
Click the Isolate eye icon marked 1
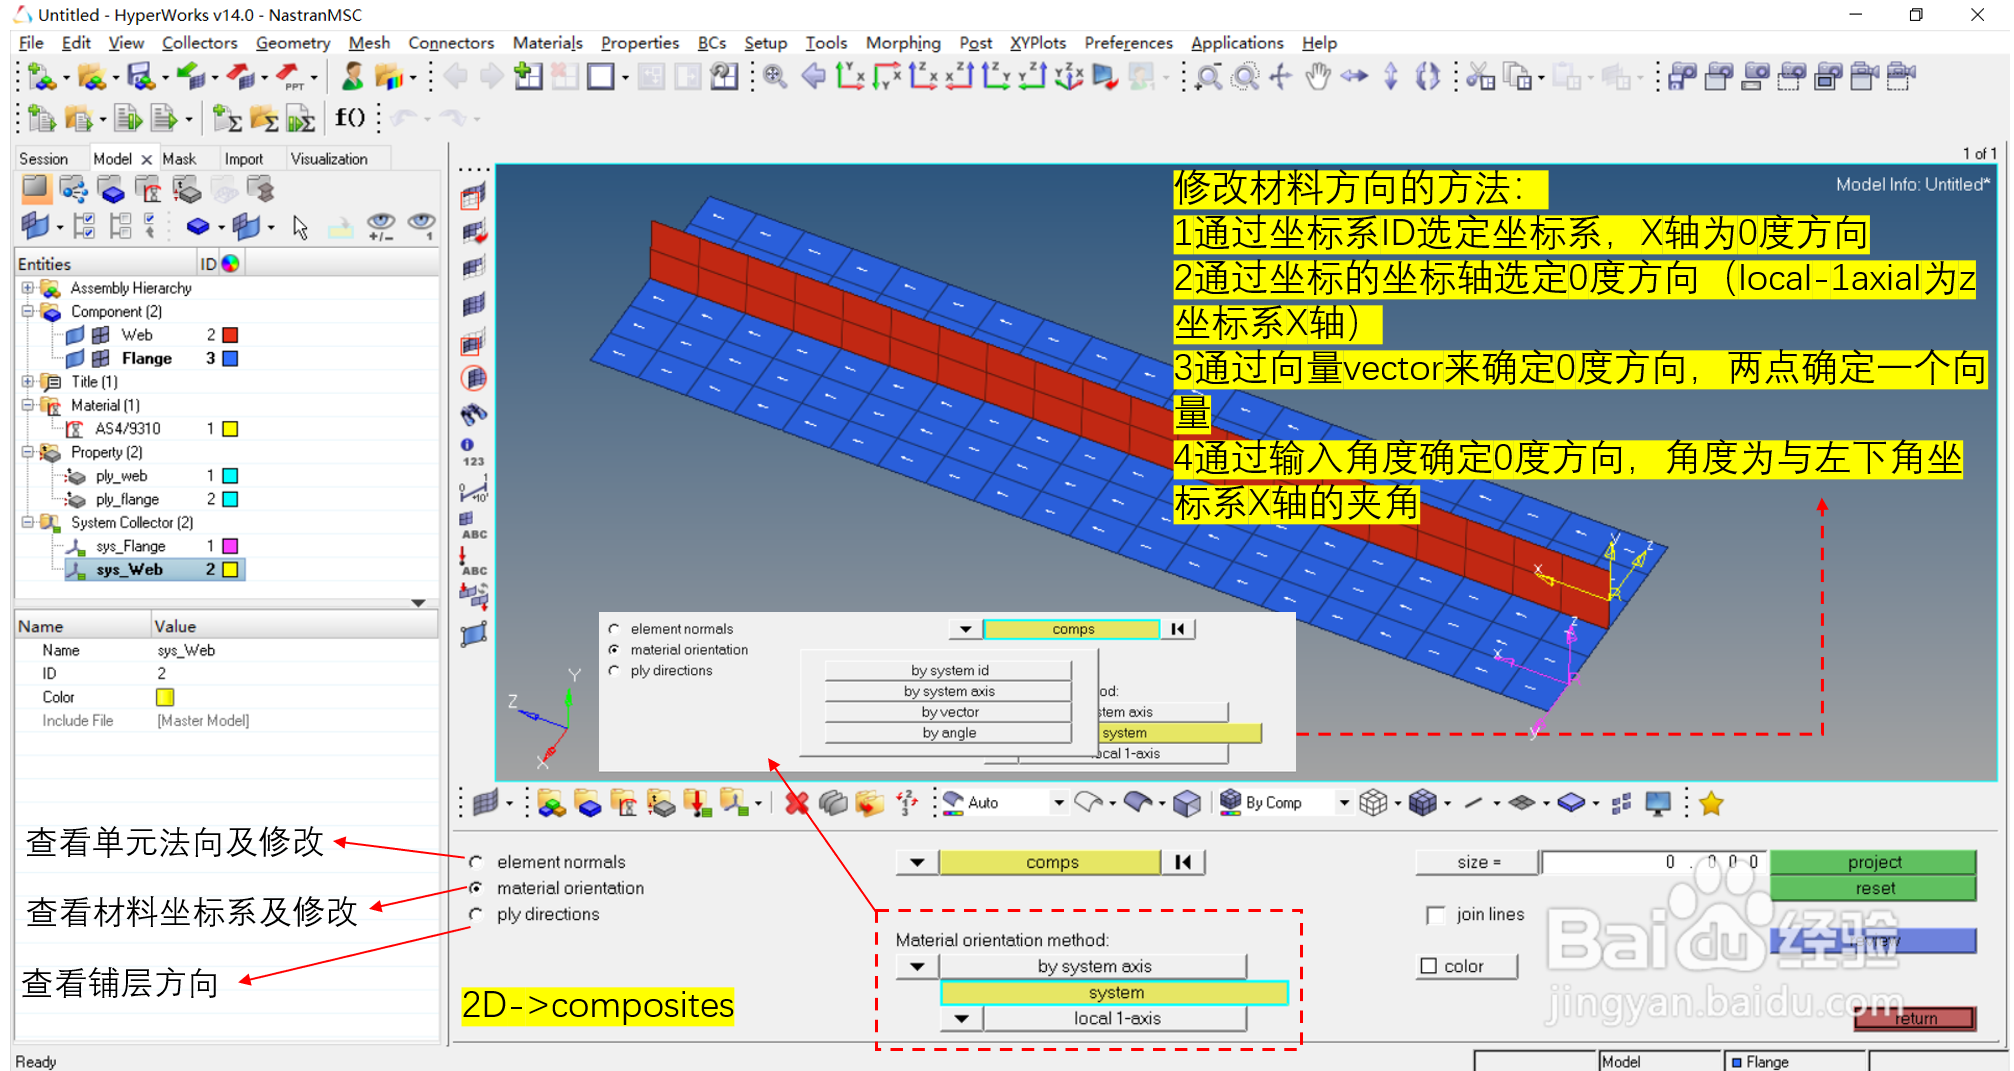pyautogui.click(x=421, y=227)
